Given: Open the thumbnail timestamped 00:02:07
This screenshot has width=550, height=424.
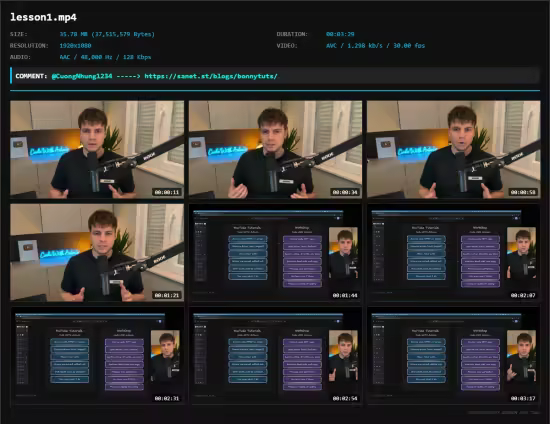Looking at the screenshot, I should (x=454, y=253).
